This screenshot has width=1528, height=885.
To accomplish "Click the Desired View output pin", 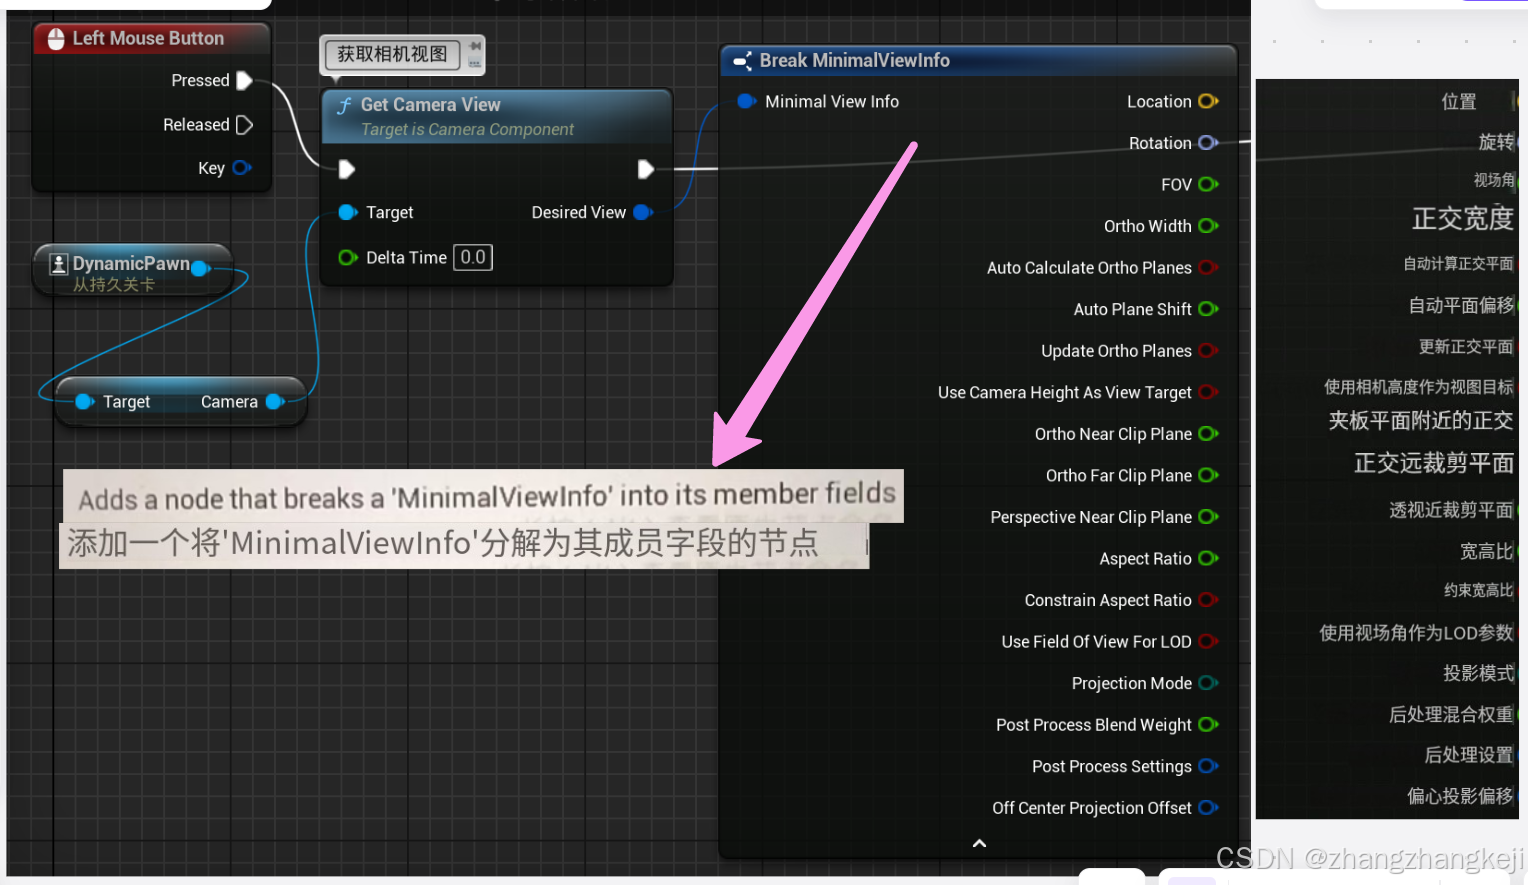I will pos(643,212).
